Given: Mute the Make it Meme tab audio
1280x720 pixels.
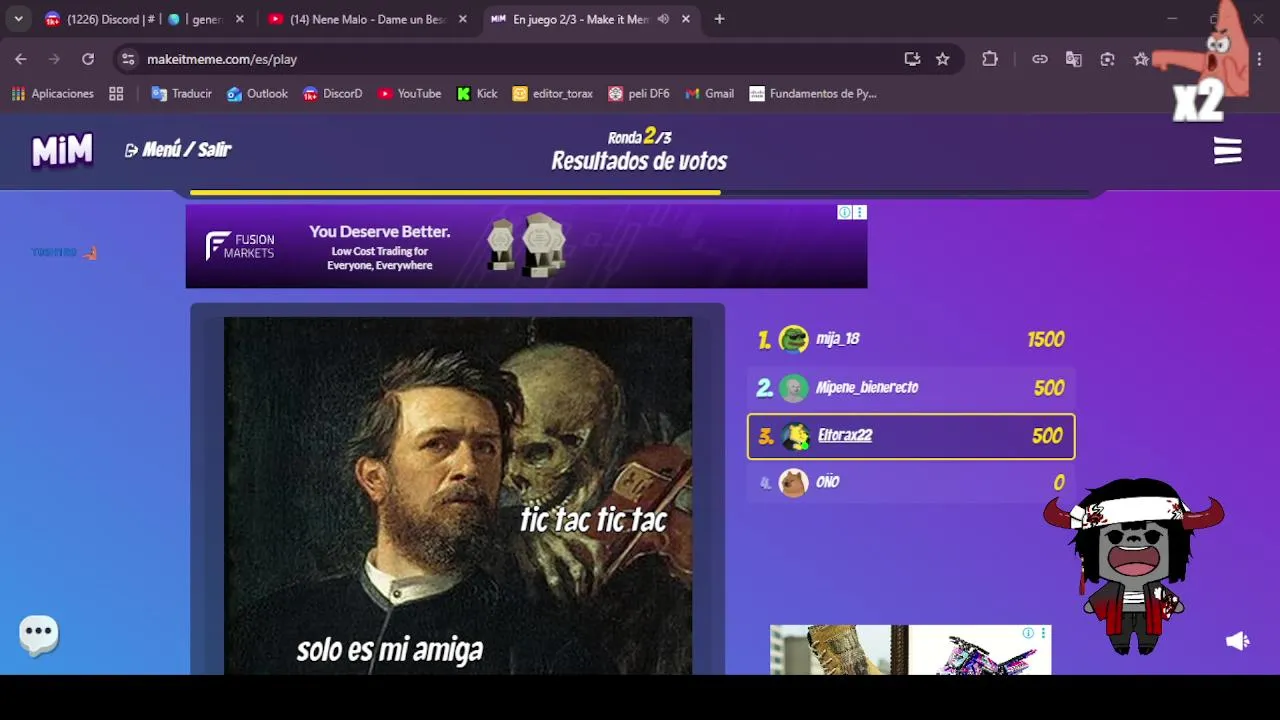Looking at the screenshot, I should [x=663, y=19].
